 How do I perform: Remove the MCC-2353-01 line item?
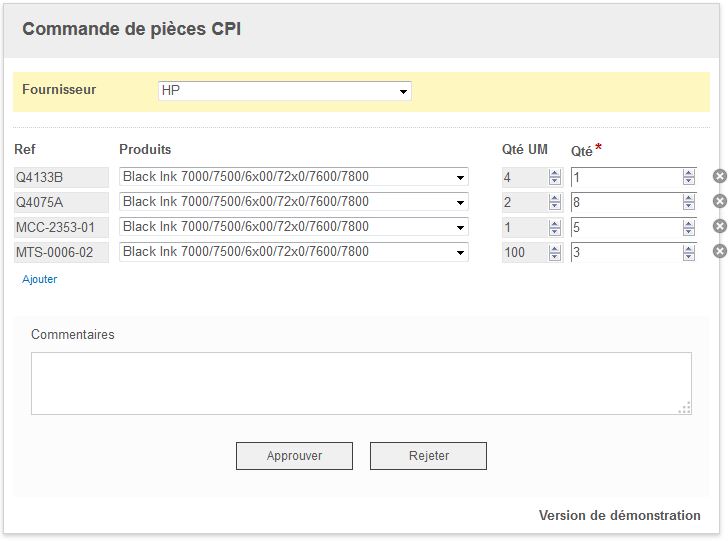(719, 227)
